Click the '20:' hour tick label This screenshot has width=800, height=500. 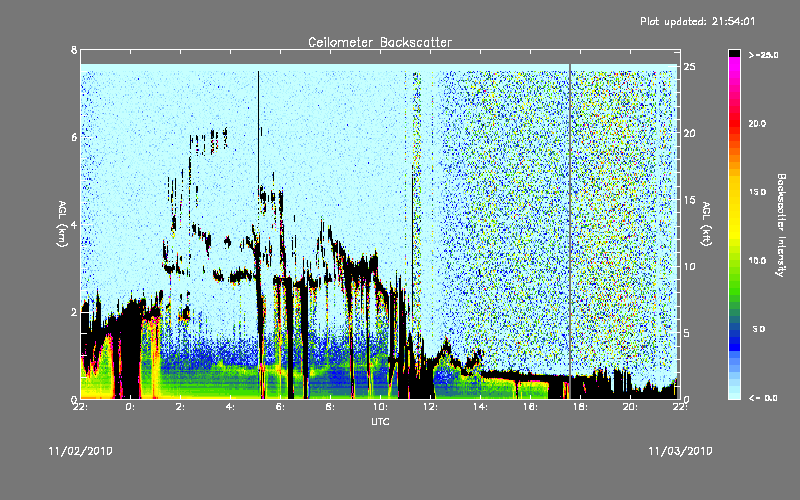(631, 407)
